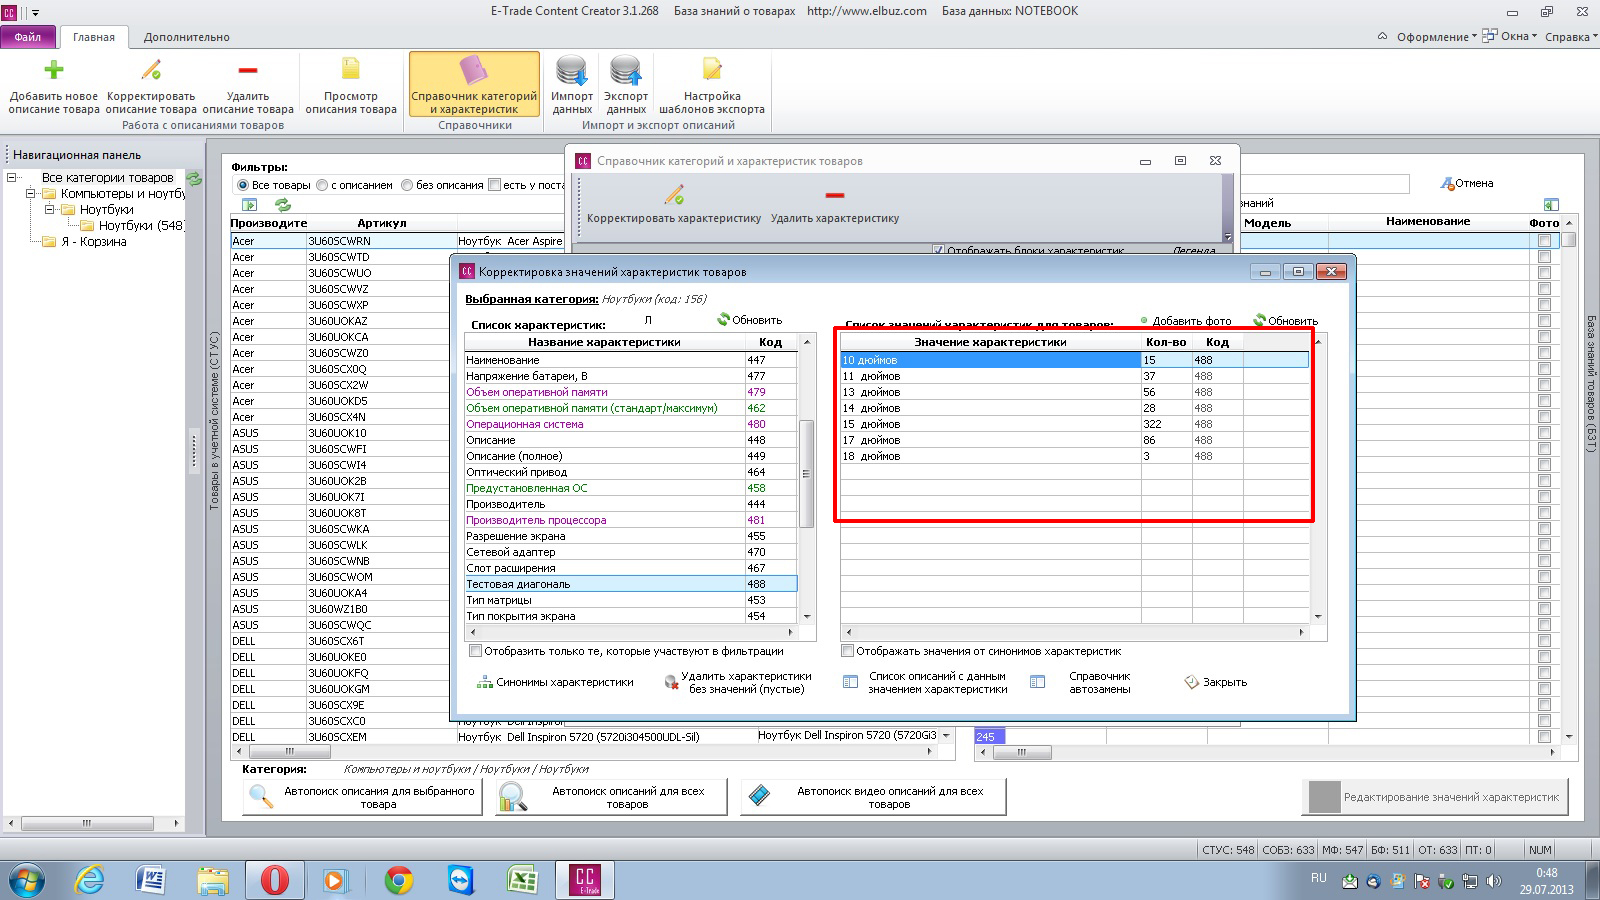Viewport: 1600px width, 900px height.
Task: Open Просмотр описания товара
Action: (x=351, y=86)
